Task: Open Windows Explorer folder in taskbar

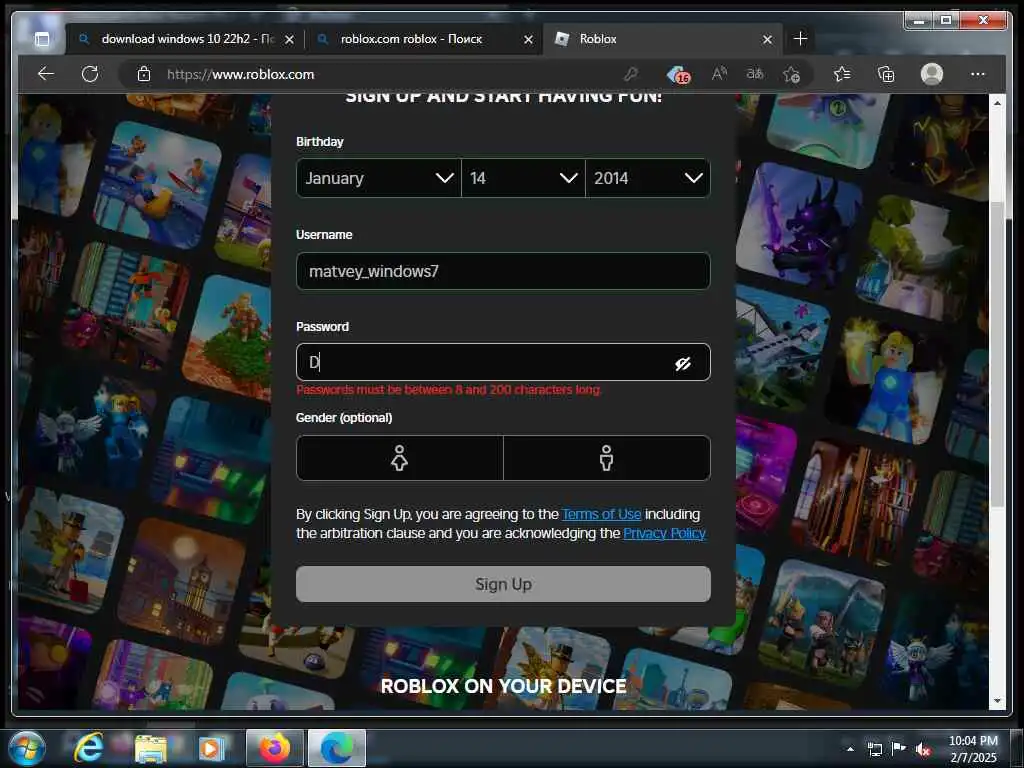Action: (x=150, y=748)
